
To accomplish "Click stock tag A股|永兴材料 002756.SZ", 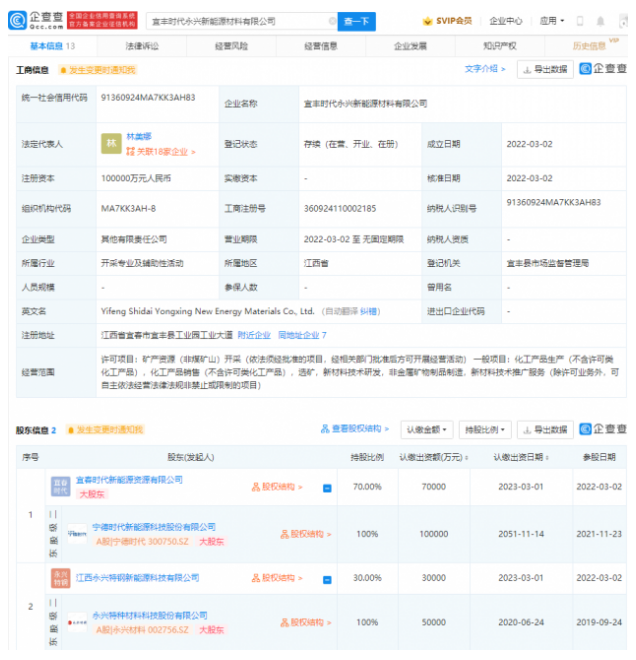I will point(142,630).
